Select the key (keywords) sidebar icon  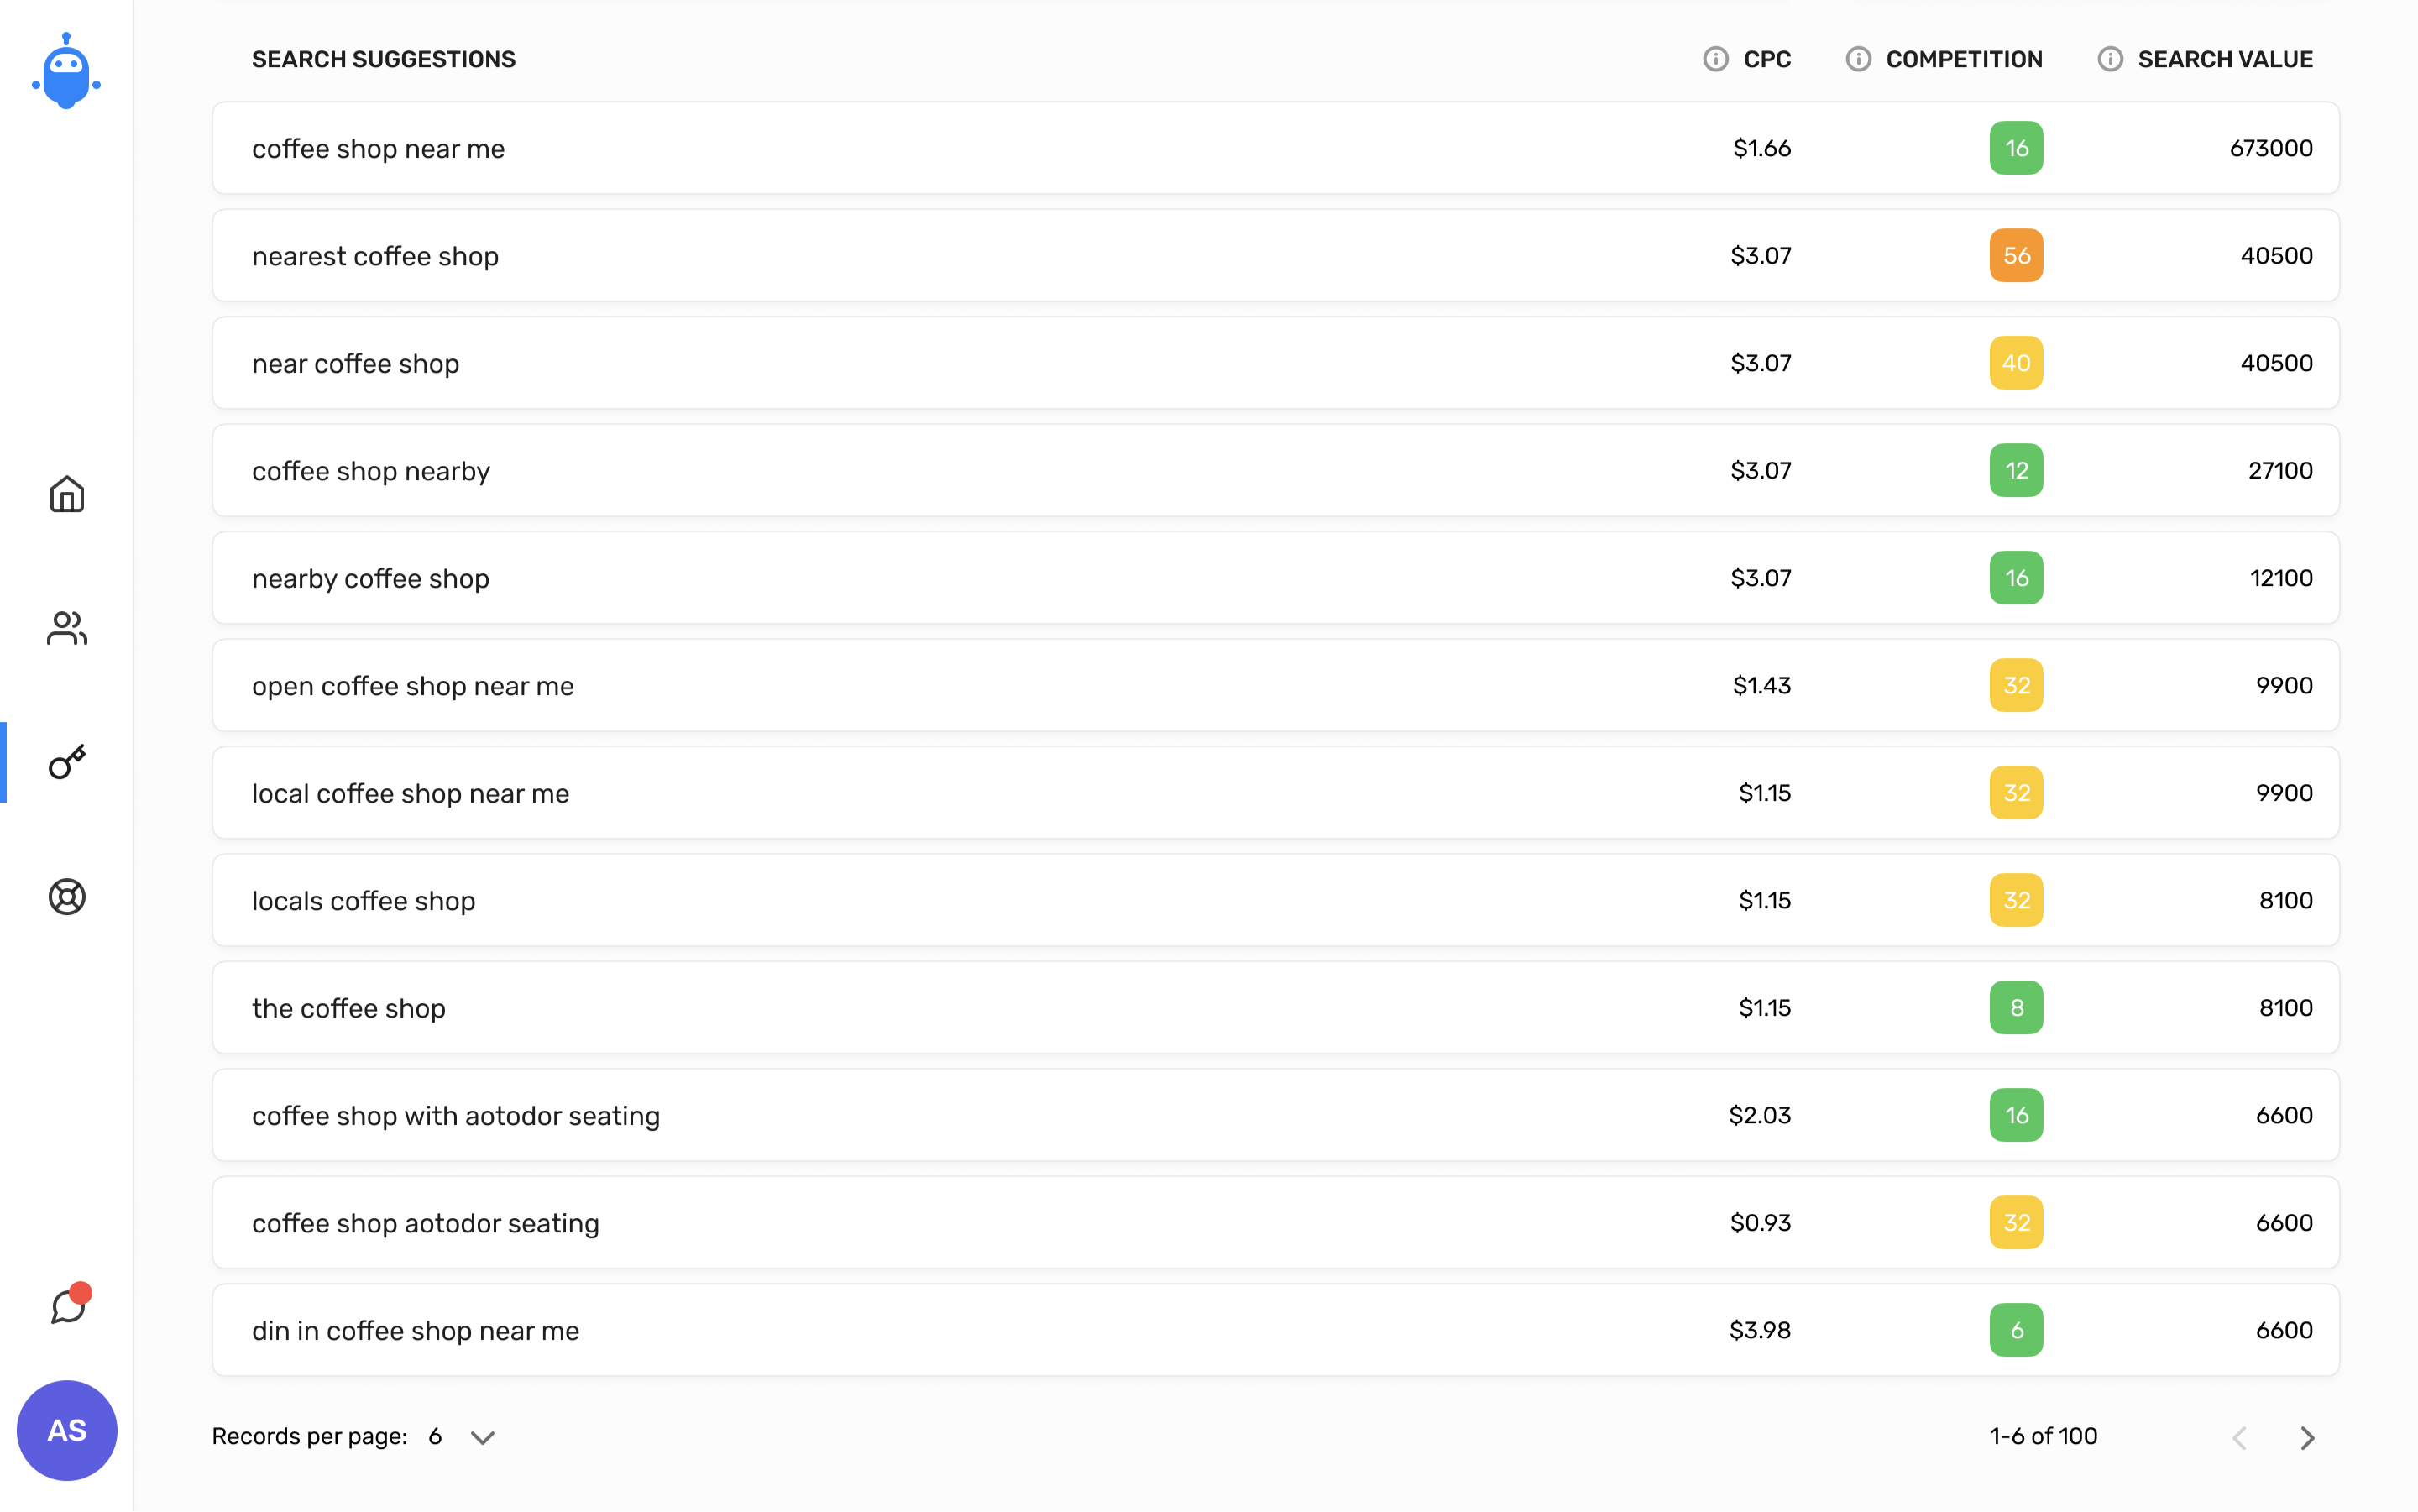coord(67,762)
